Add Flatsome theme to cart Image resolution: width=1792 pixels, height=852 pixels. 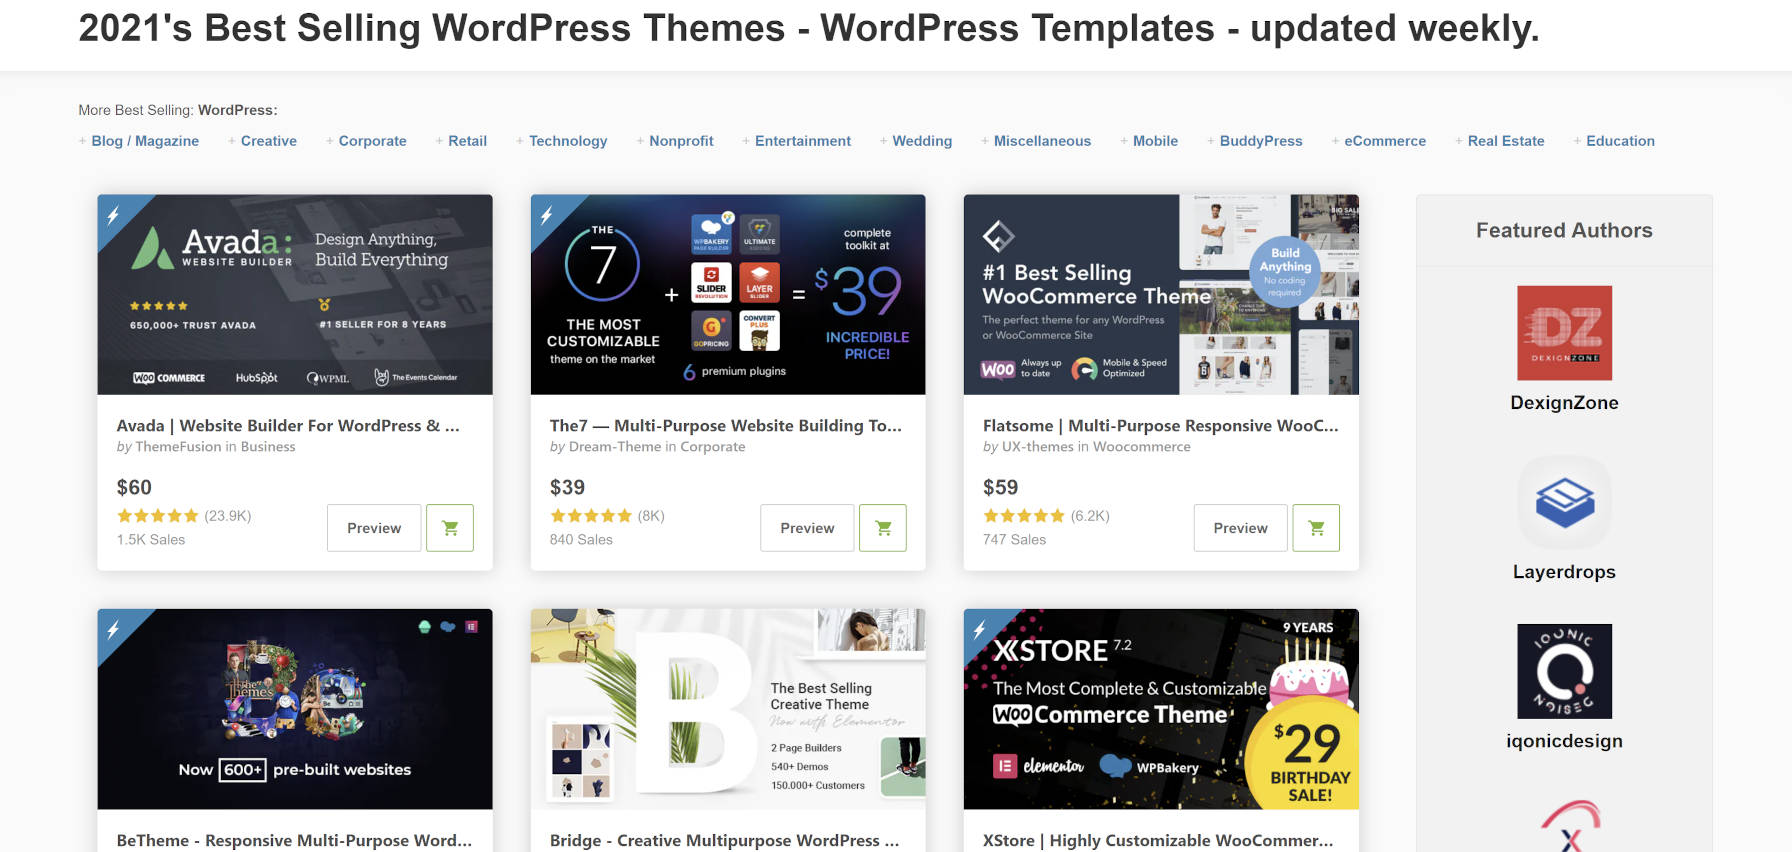point(1316,528)
